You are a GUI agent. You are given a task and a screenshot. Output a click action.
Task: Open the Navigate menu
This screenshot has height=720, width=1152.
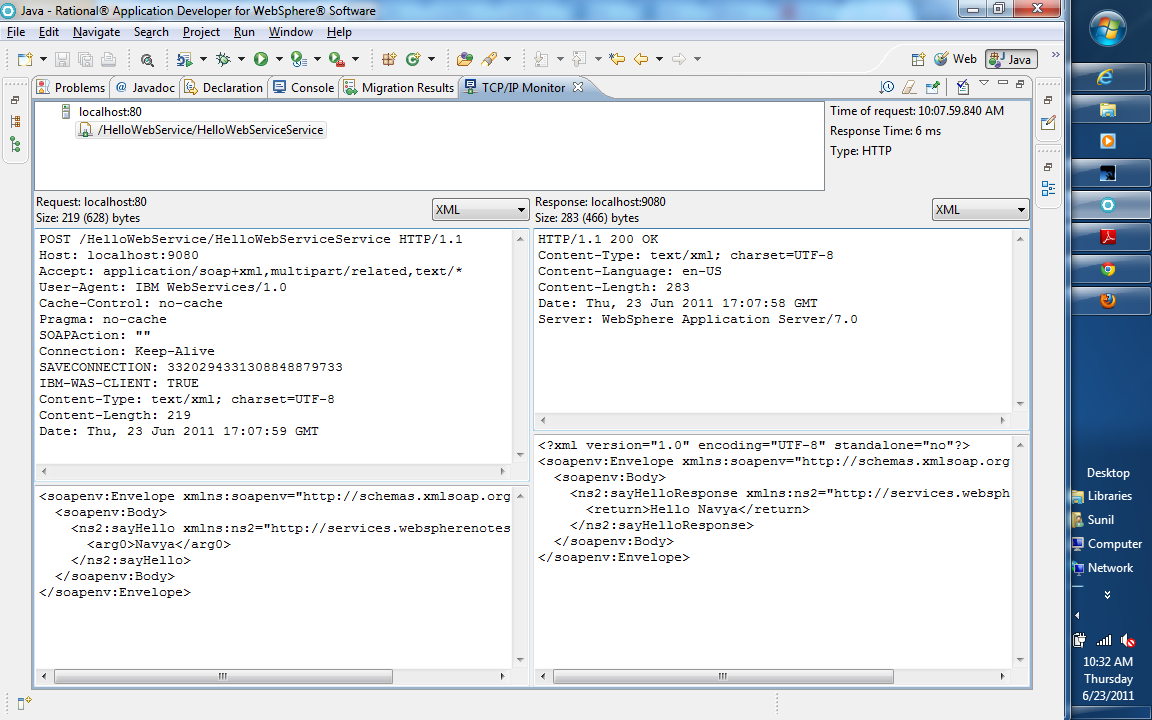point(96,31)
